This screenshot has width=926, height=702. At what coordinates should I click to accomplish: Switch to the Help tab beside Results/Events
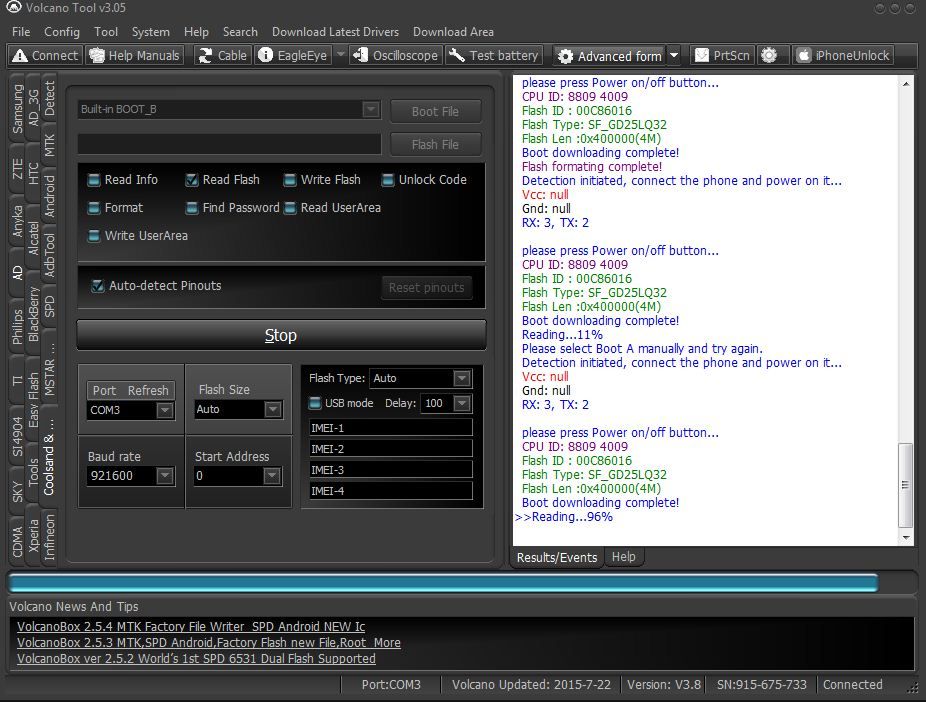[623, 557]
